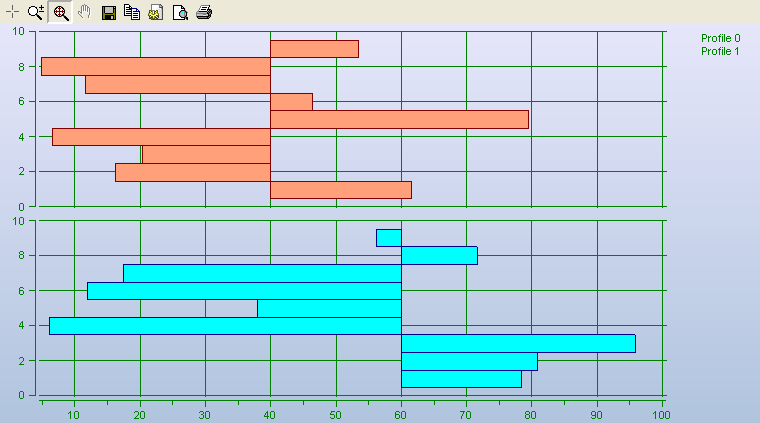Image resolution: width=760 pixels, height=423 pixels.
Task: Open the print preview icon
Action: tap(180, 12)
